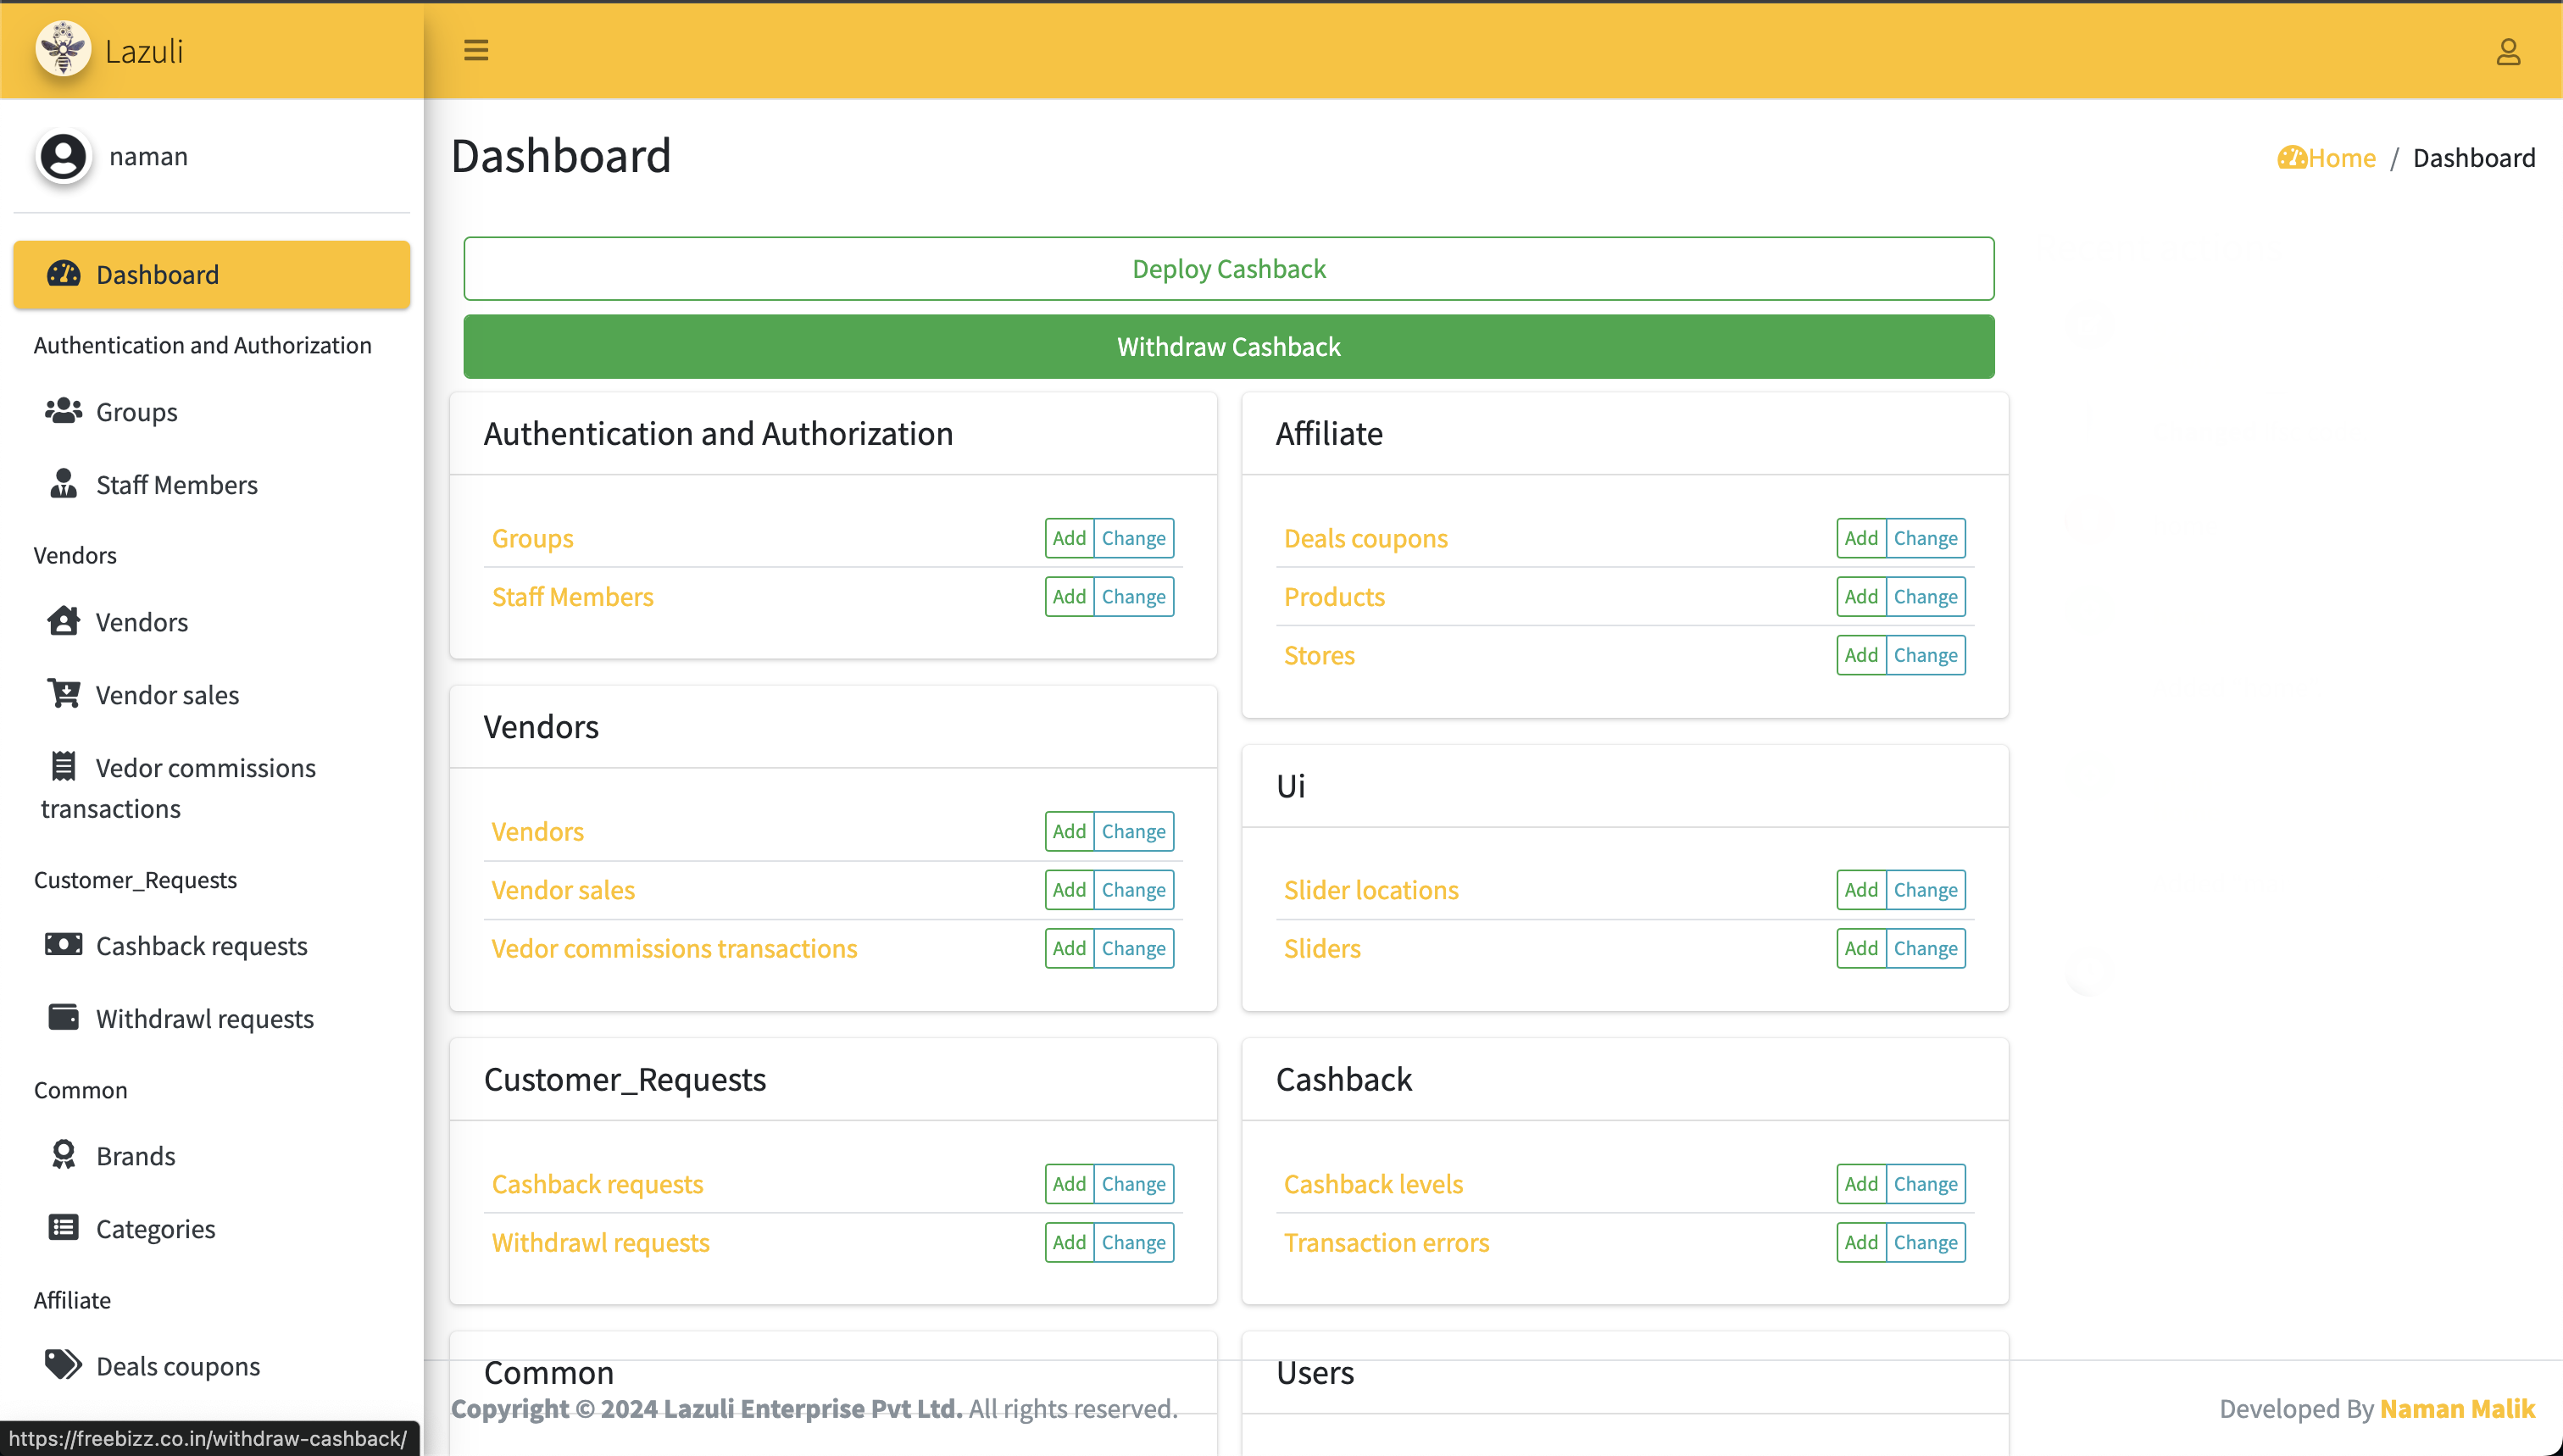This screenshot has width=2563, height=1456.
Task: Click Add button for Groups
Action: 1069,538
